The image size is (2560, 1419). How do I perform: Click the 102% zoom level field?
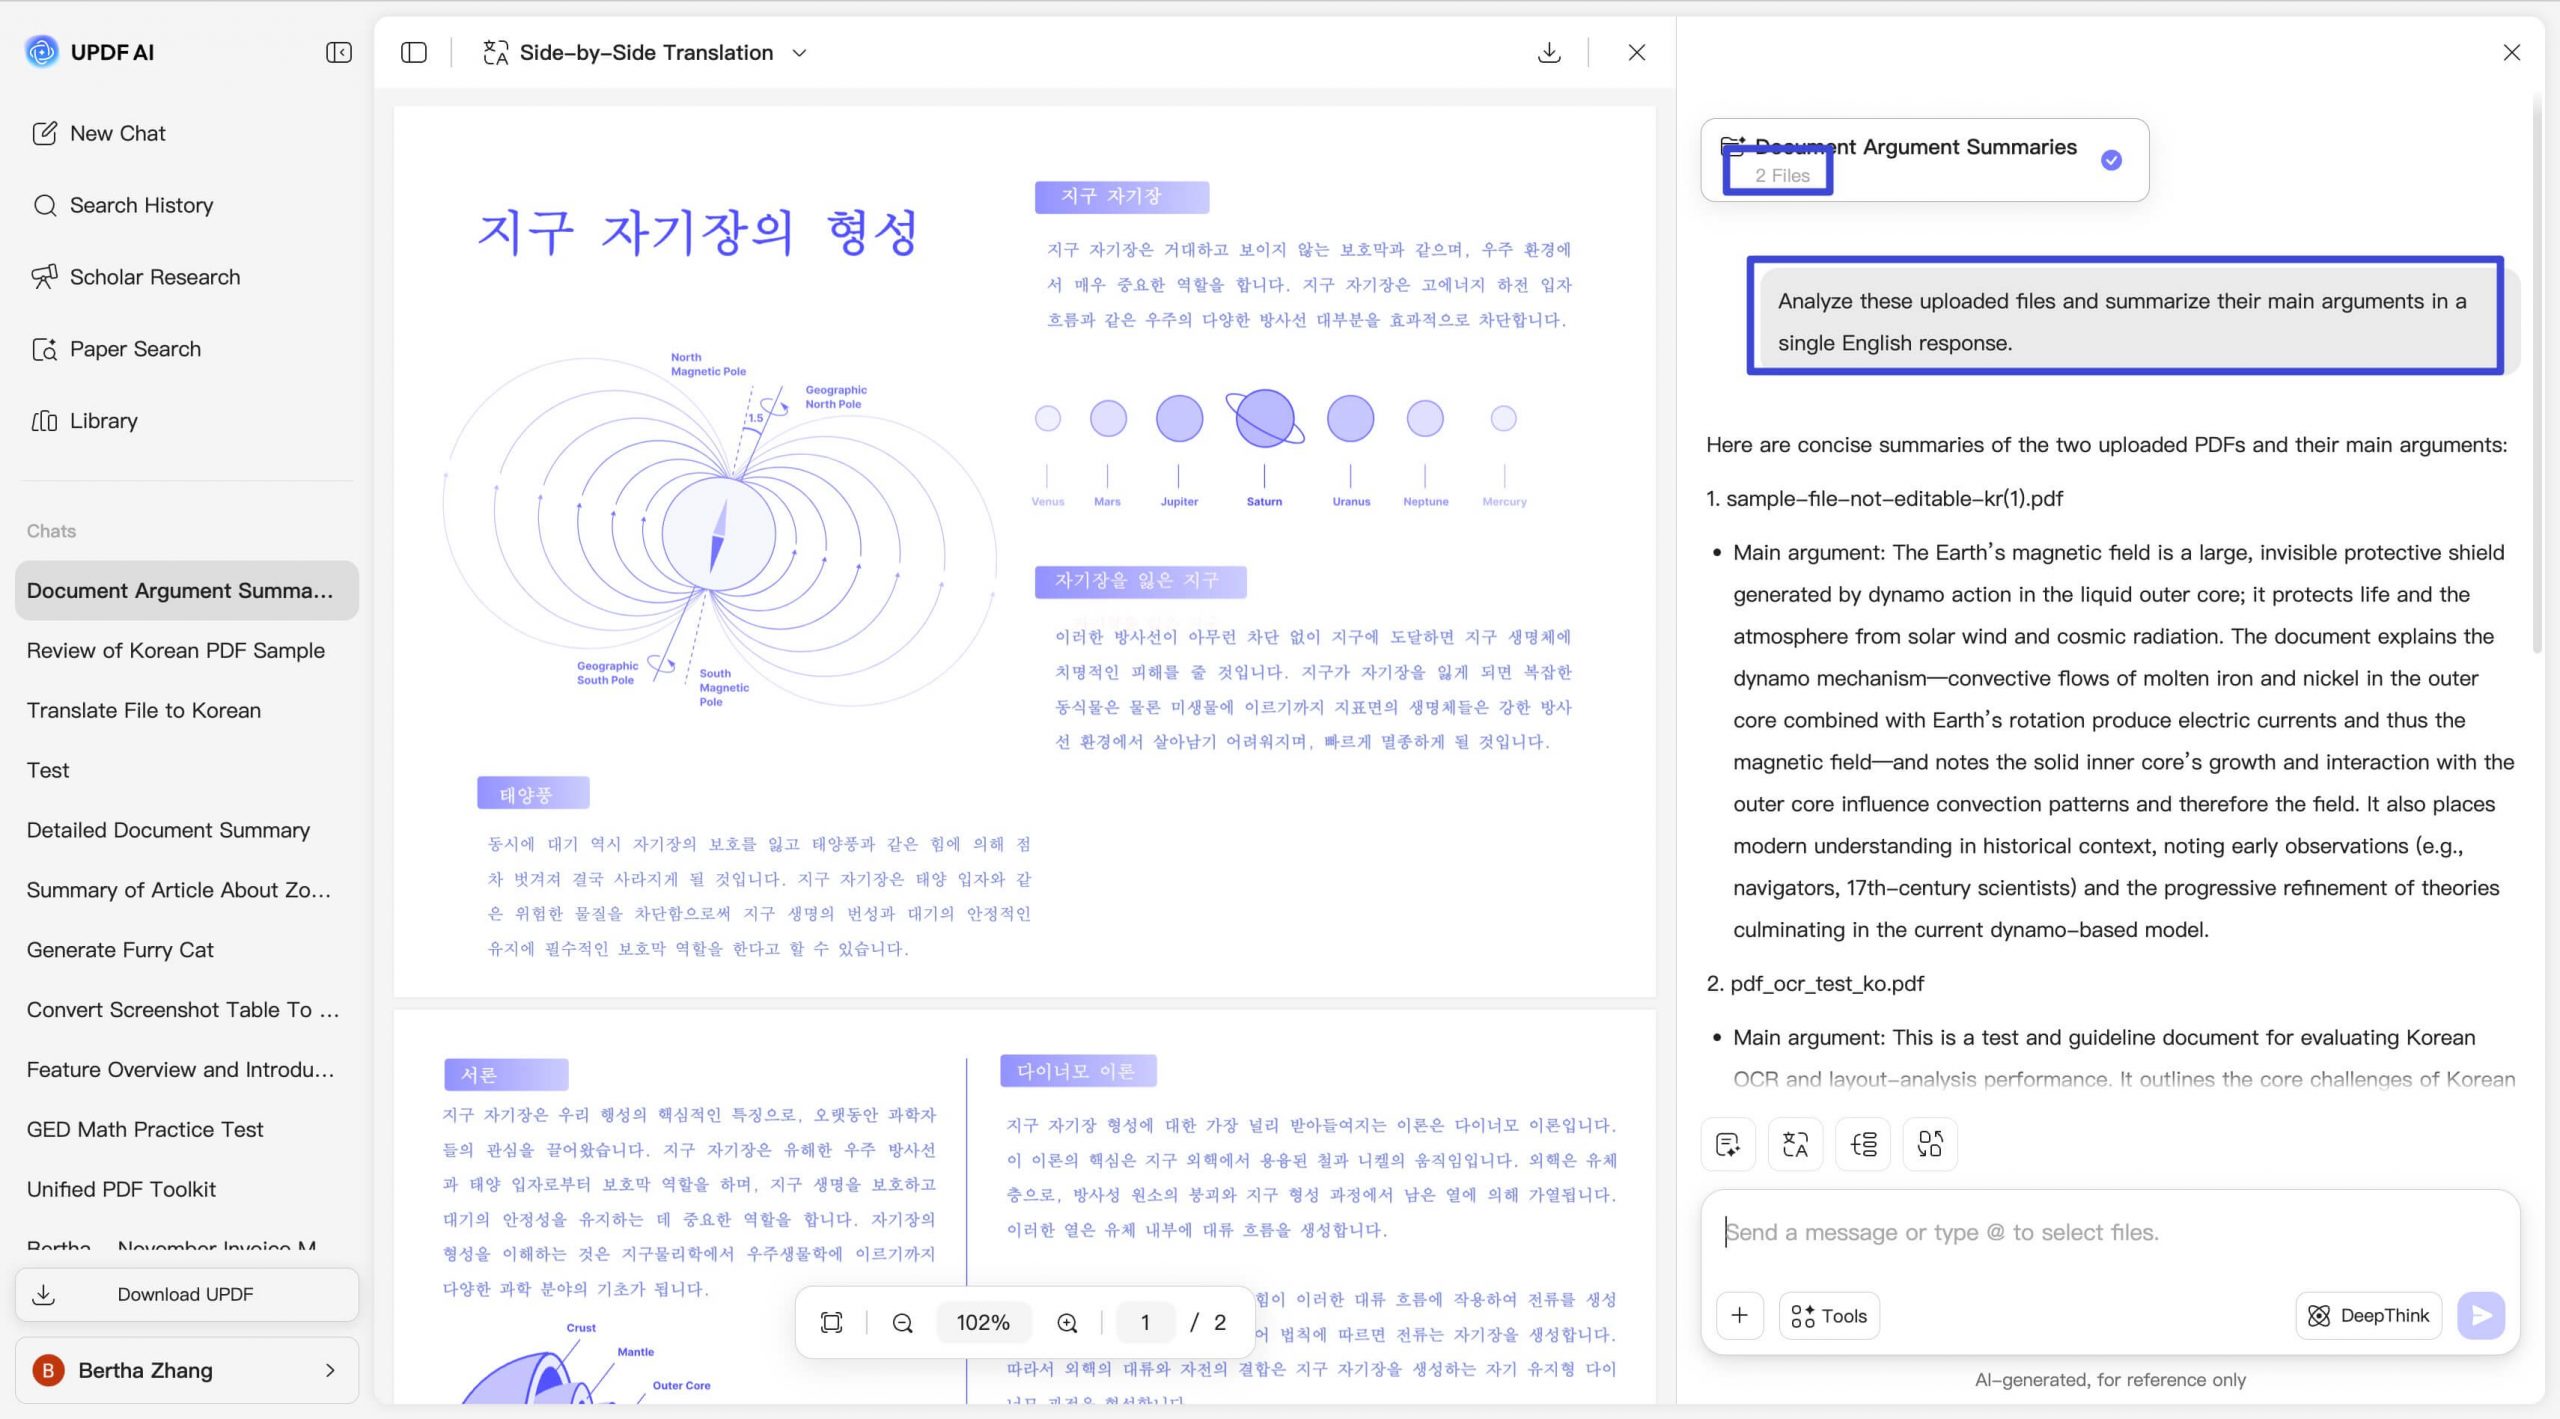coord(983,1322)
